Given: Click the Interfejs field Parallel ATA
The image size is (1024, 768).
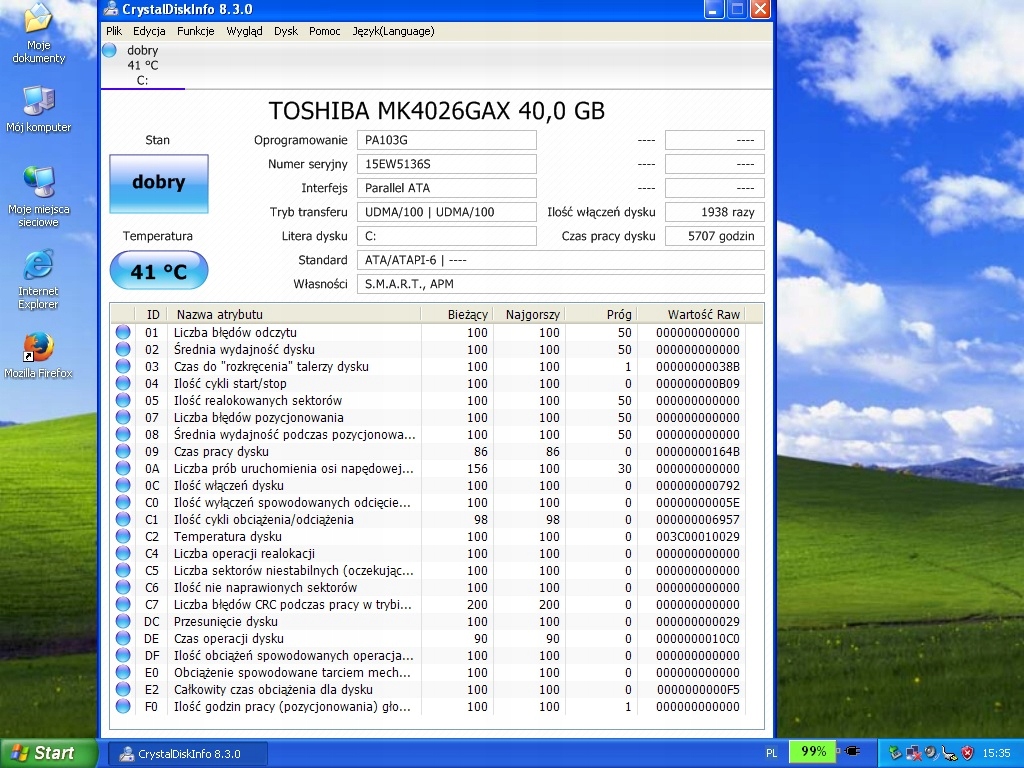Looking at the screenshot, I should [447, 188].
